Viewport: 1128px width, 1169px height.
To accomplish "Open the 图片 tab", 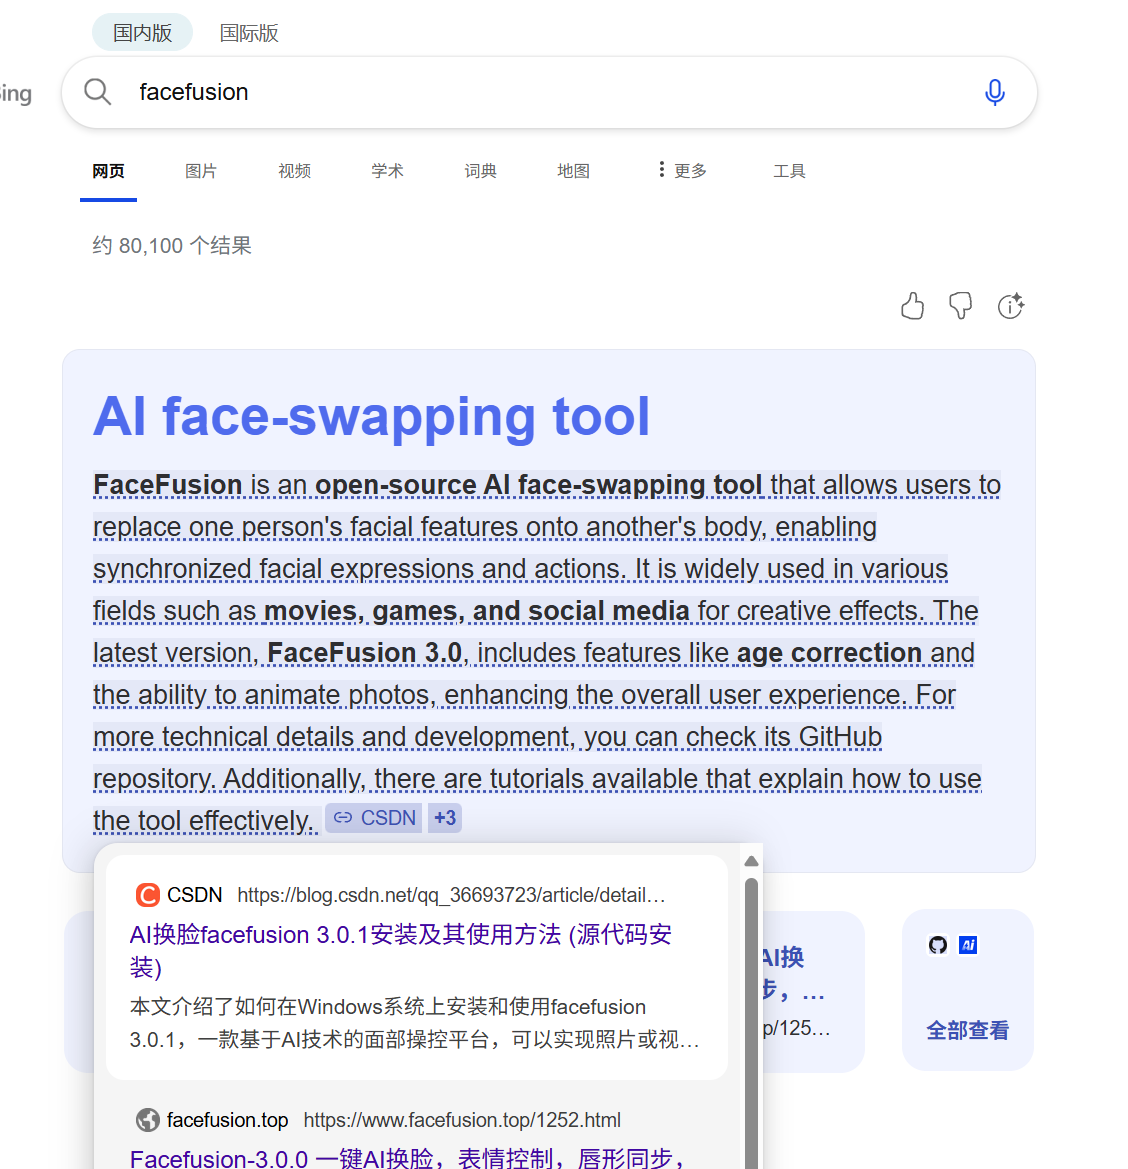I will tap(201, 171).
